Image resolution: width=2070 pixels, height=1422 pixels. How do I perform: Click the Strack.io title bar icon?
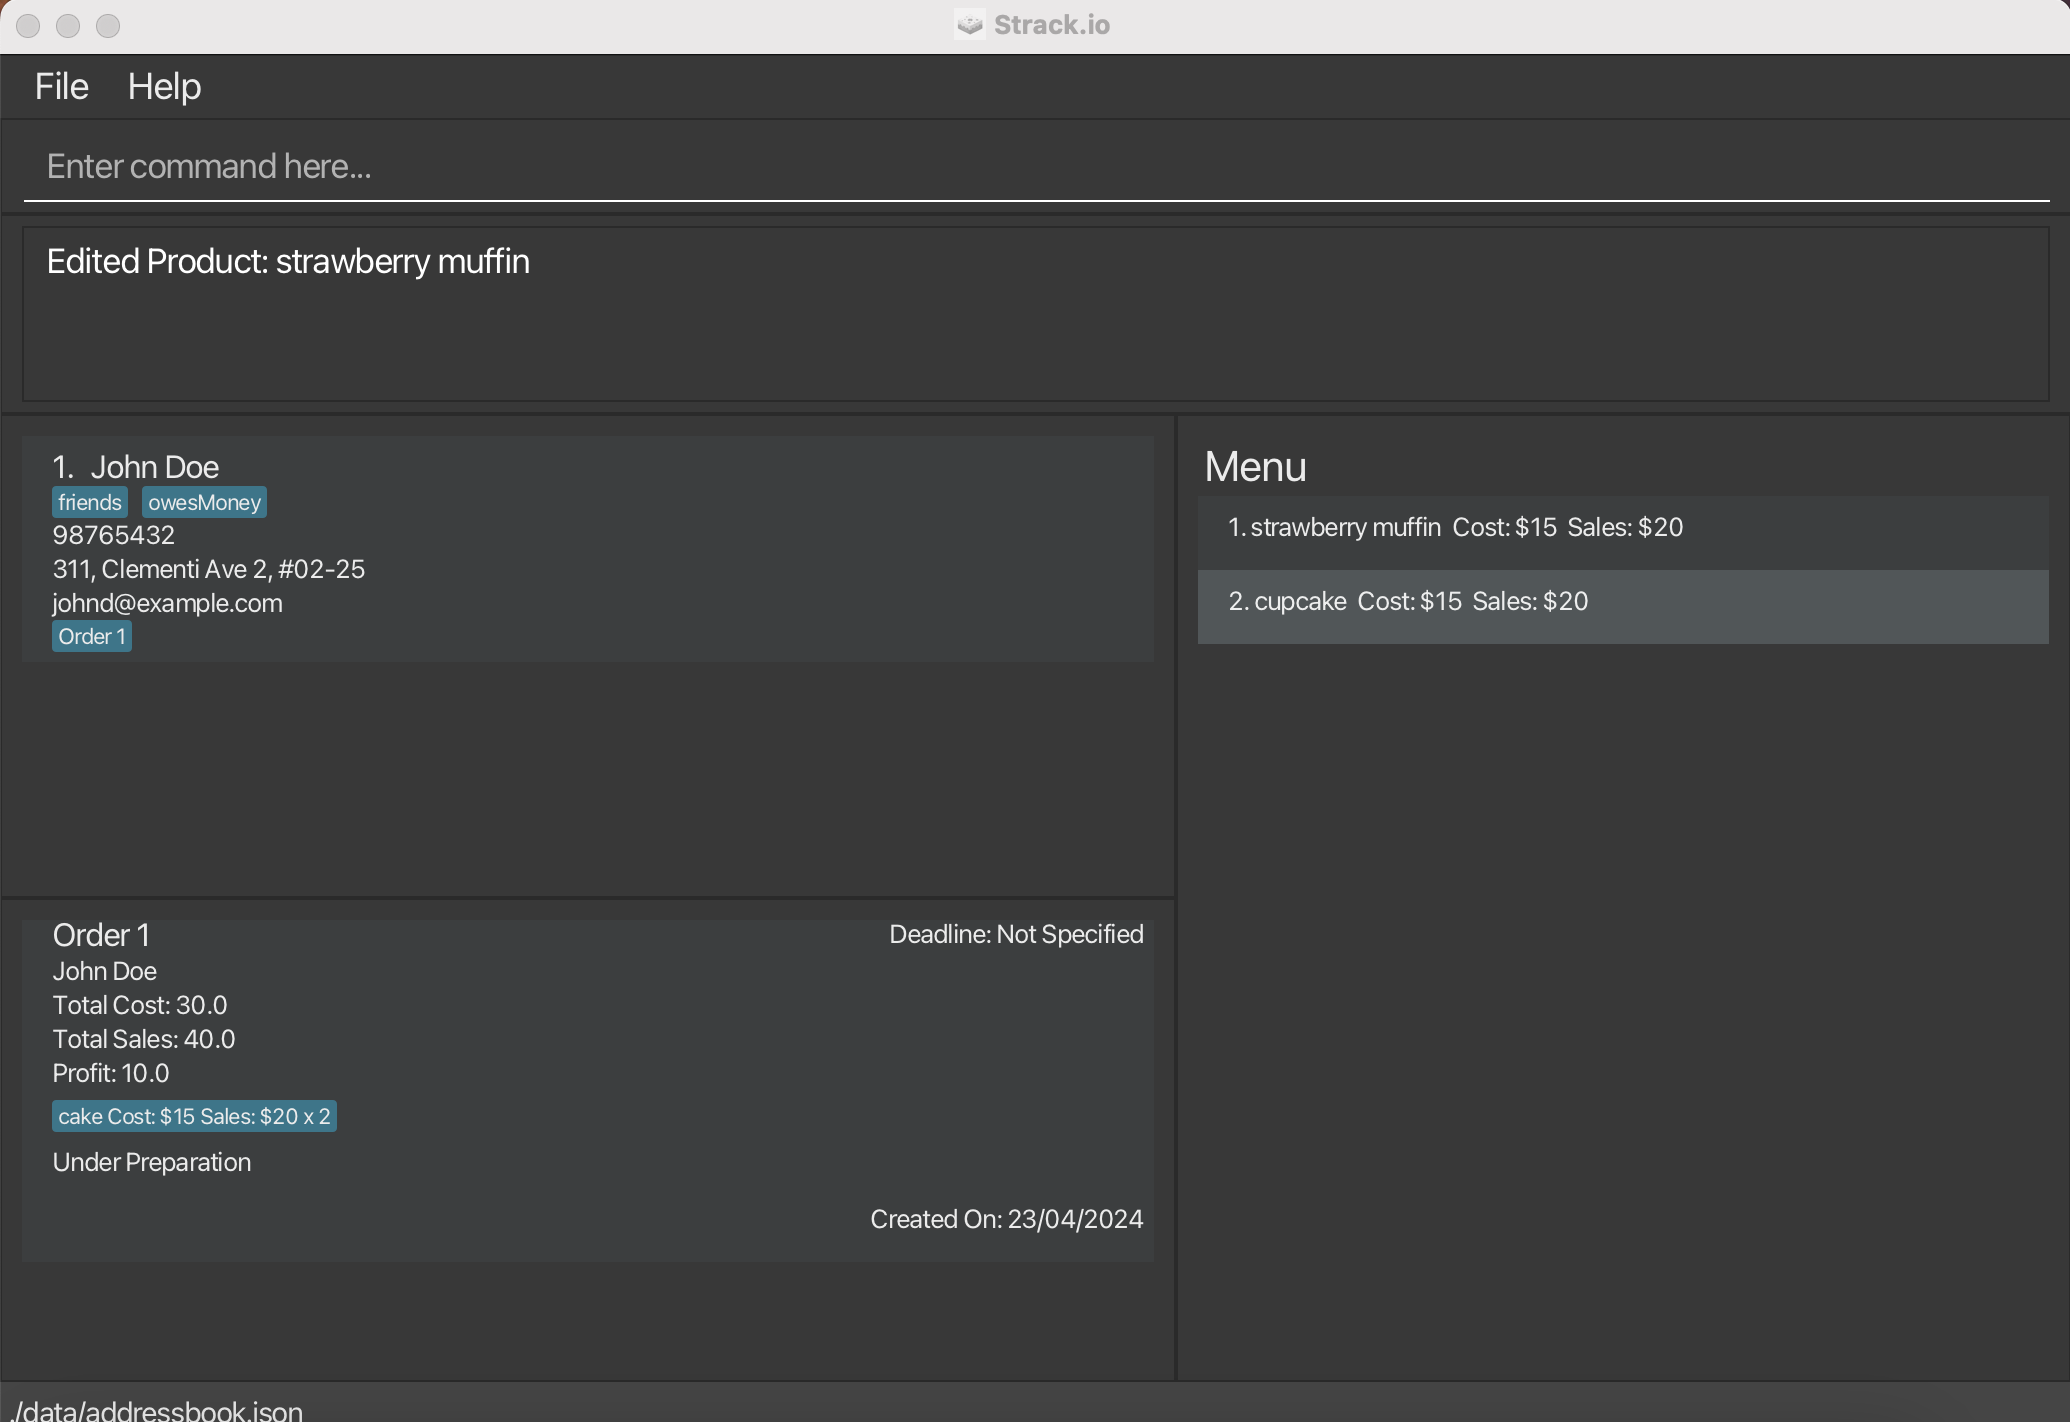tap(969, 25)
